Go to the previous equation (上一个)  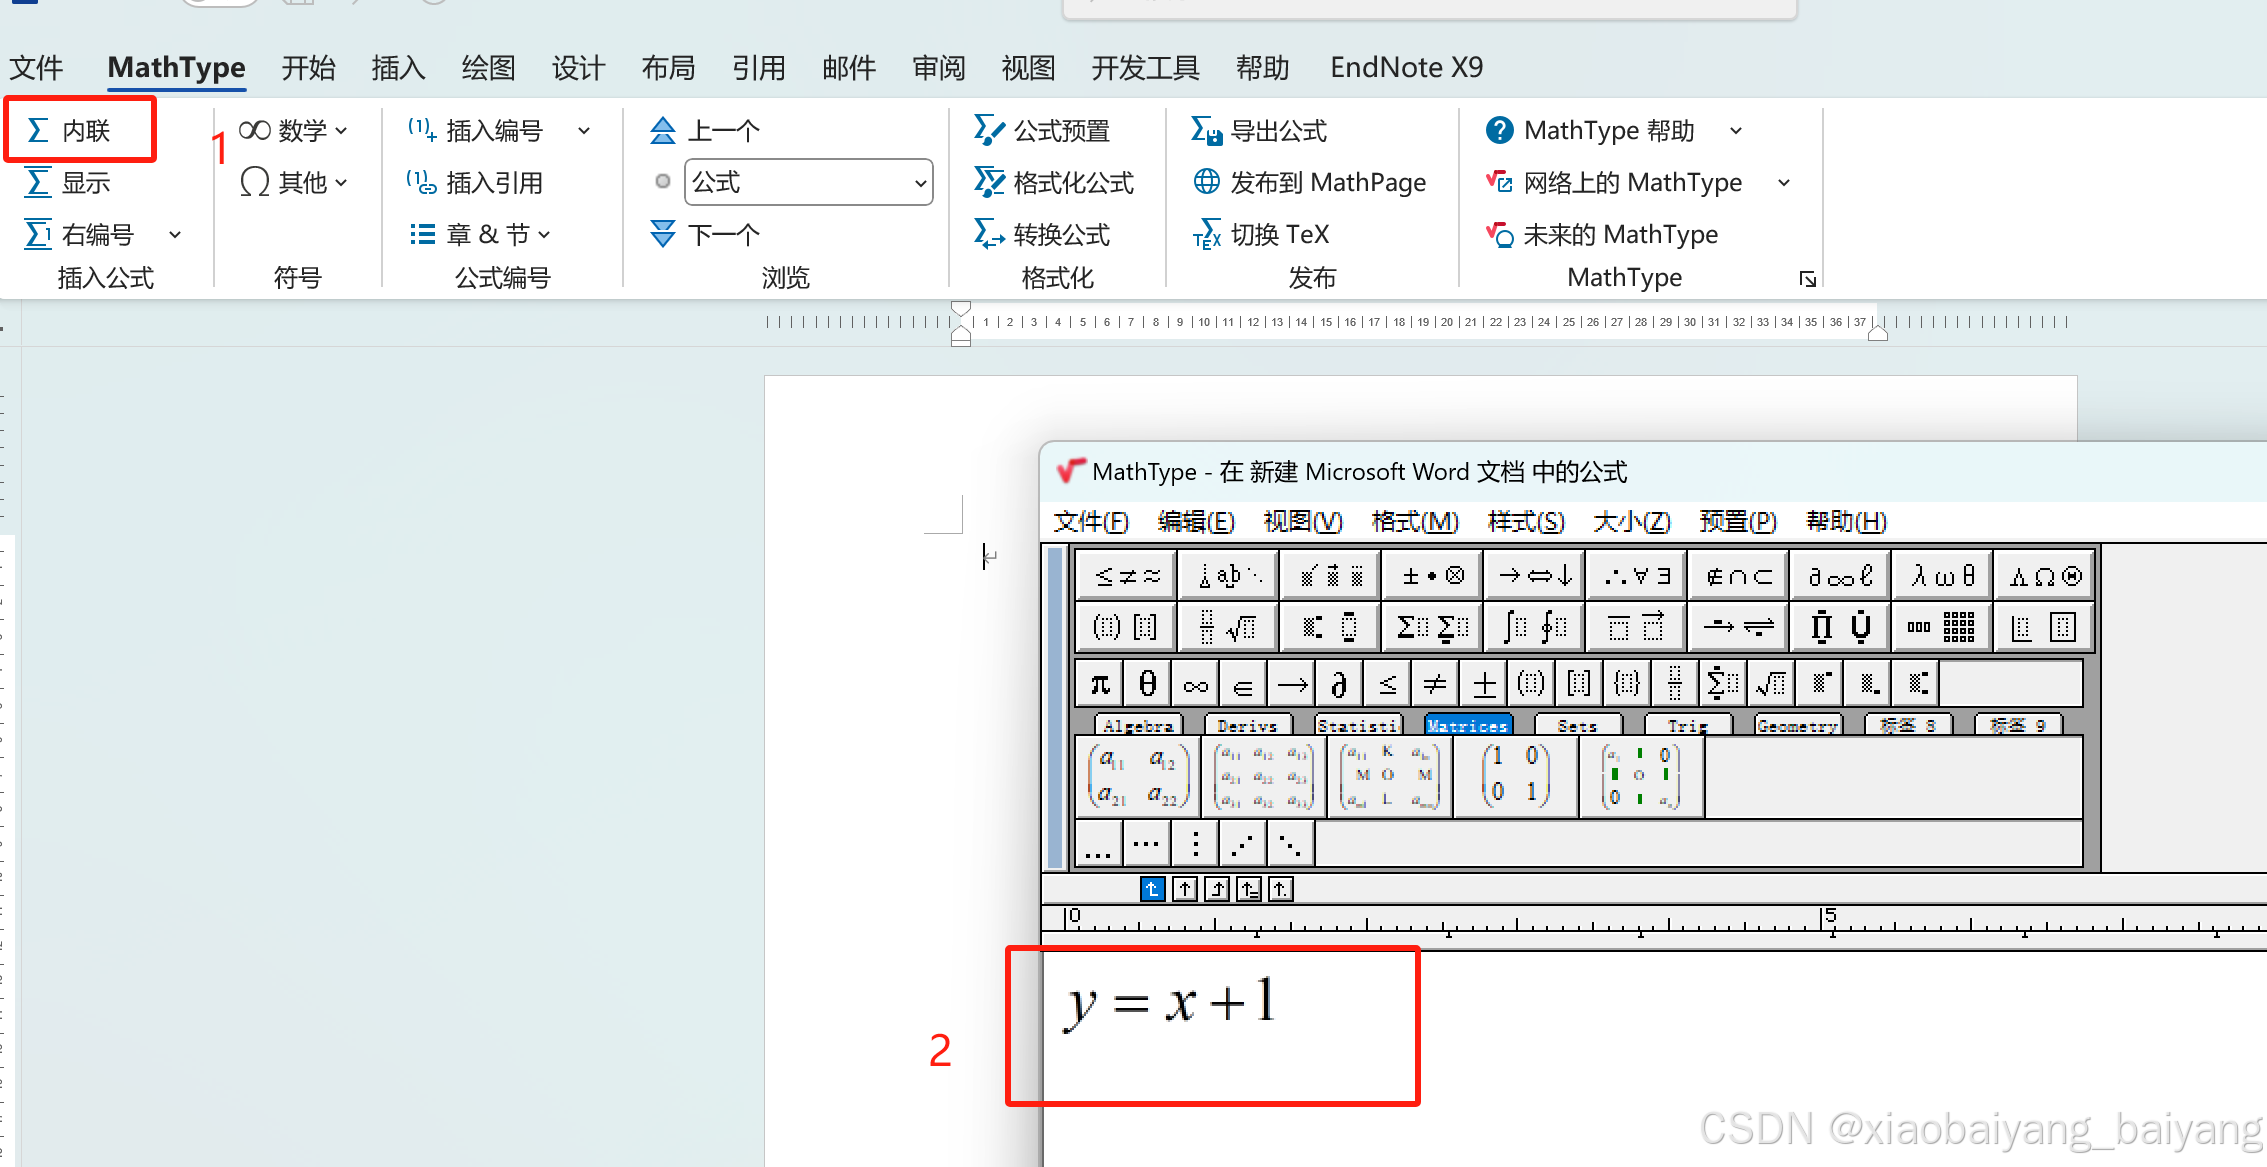[706, 130]
